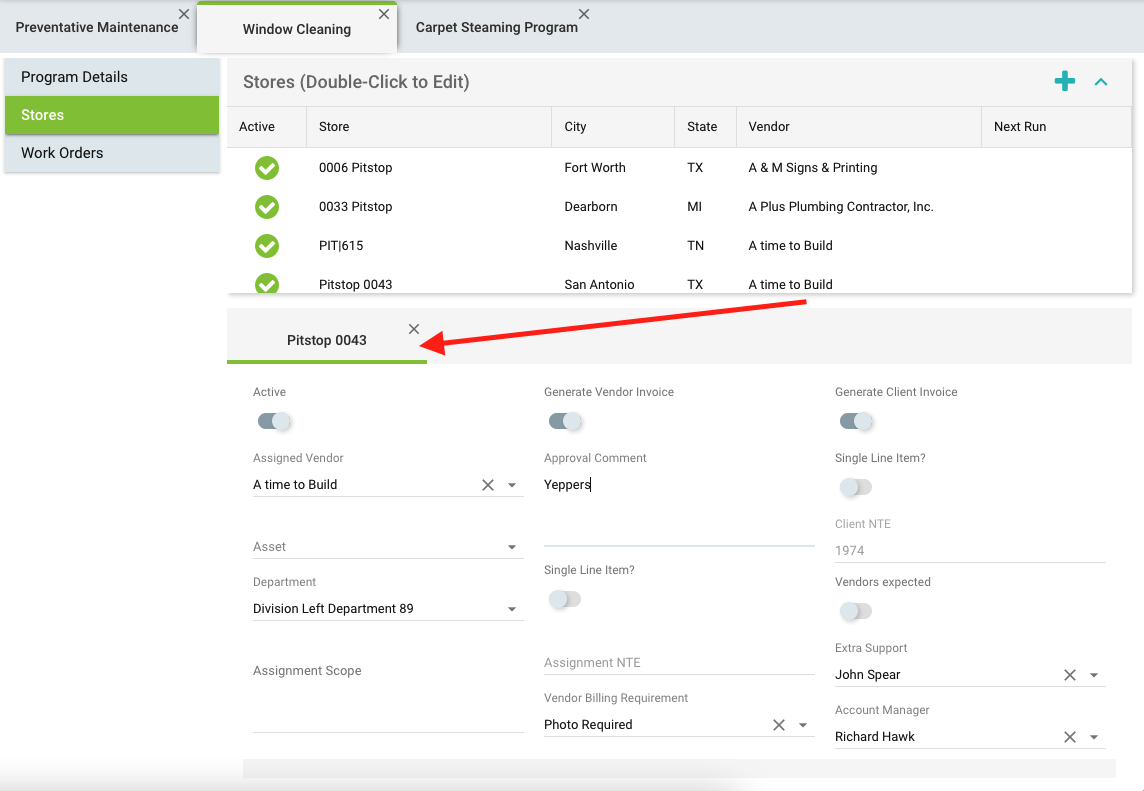Open the Account Manager dropdown arrow

click(x=1094, y=737)
